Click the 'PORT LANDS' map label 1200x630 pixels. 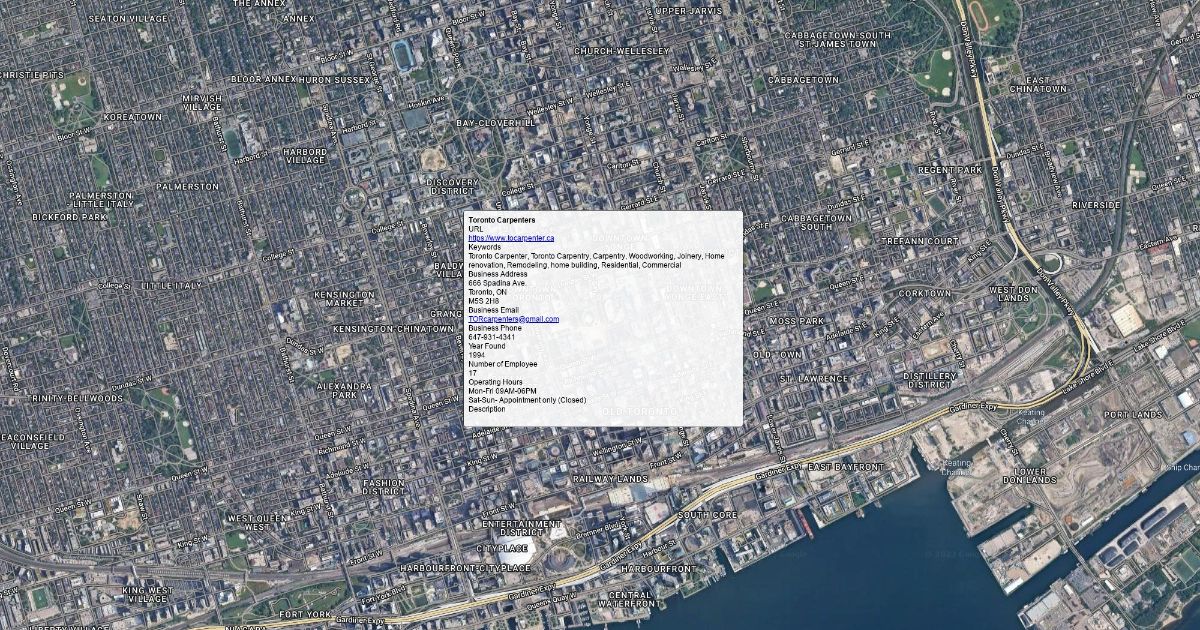click(x=1133, y=414)
